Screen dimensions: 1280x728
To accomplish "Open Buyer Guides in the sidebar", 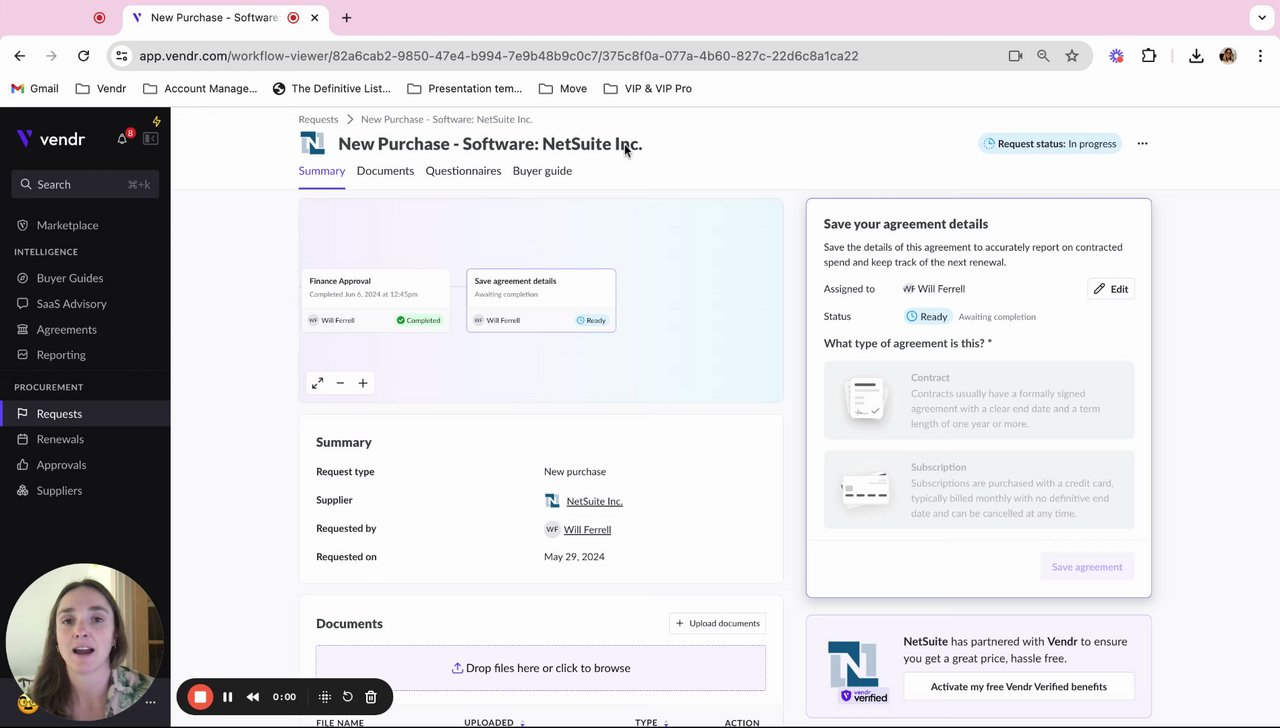I will tap(70, 278).
